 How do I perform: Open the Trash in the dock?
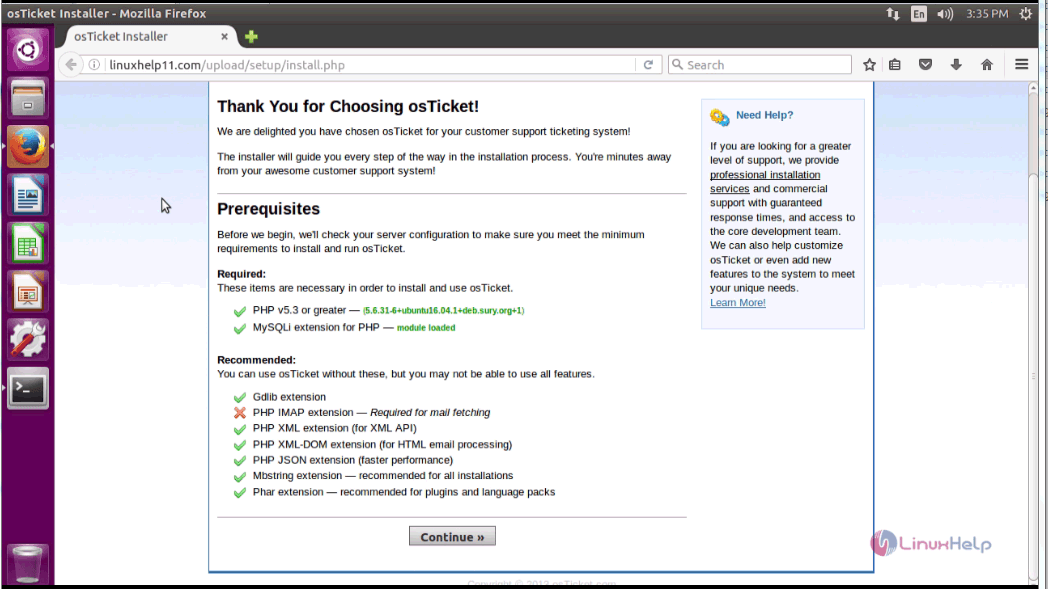[27, 564]
